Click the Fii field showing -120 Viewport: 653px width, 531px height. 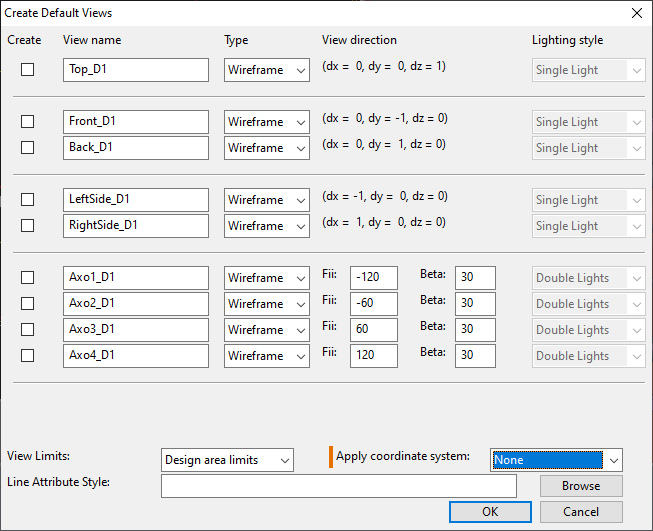[x=373, y=278]
